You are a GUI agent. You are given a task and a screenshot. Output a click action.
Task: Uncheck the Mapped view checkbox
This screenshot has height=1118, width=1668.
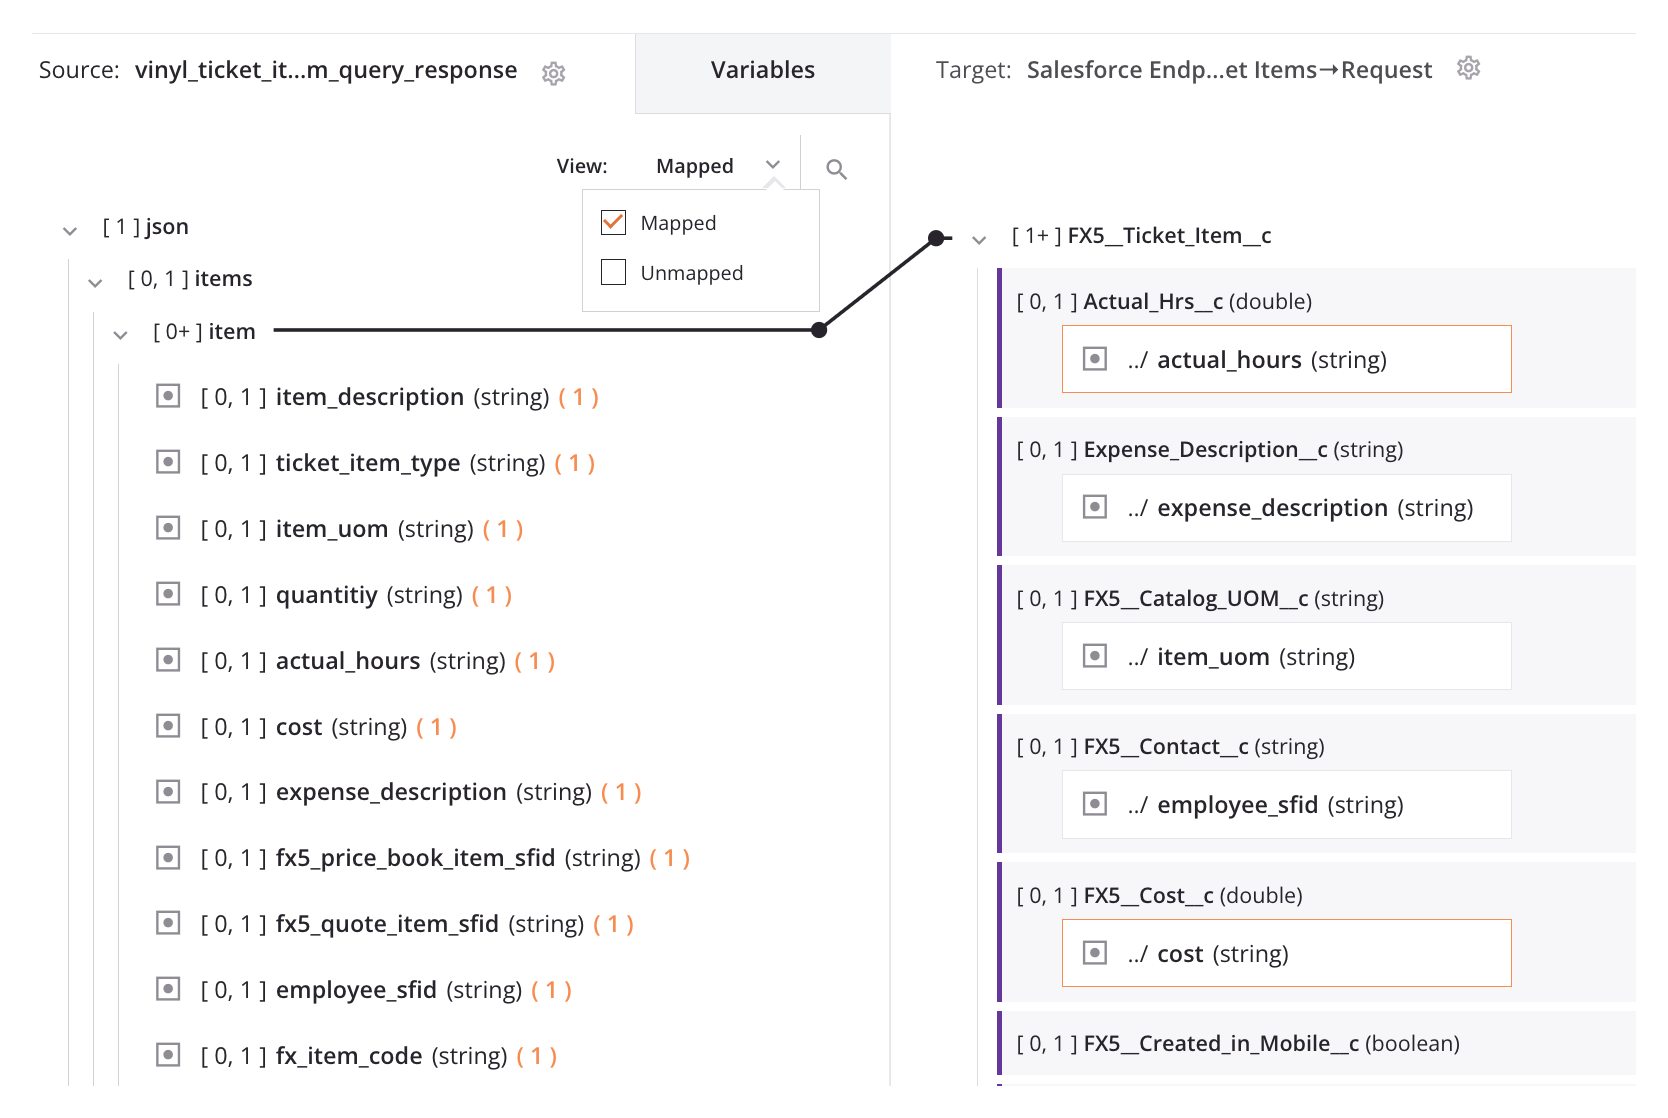(613, 222)
